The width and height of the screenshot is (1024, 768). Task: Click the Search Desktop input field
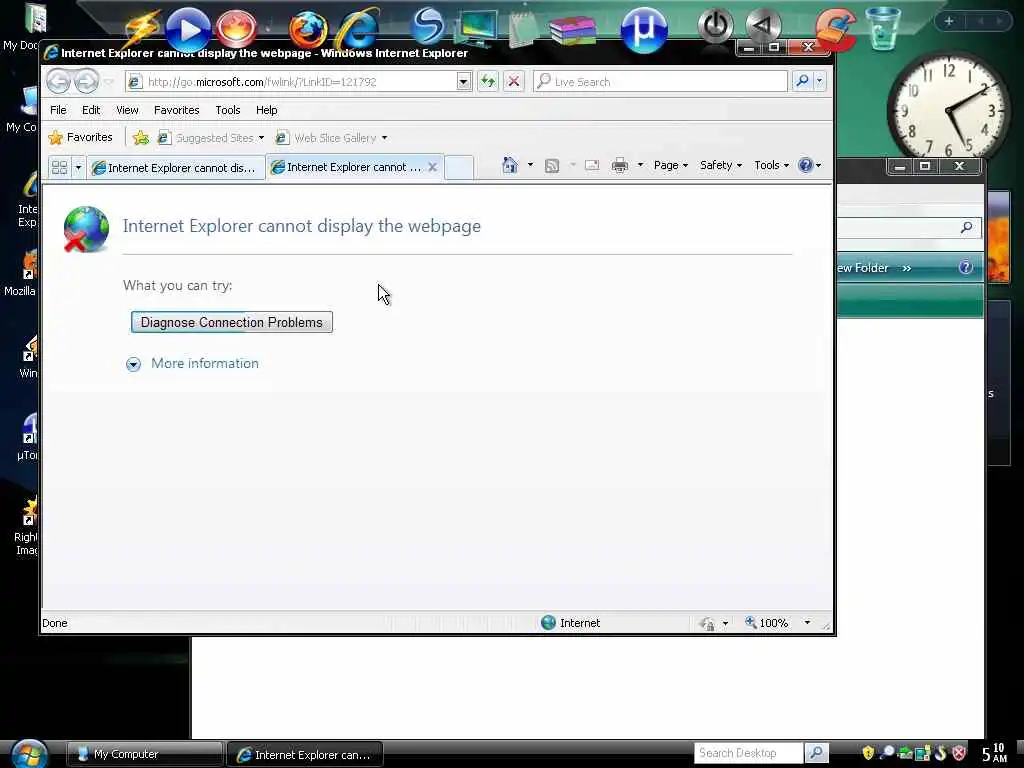(748, 753)
